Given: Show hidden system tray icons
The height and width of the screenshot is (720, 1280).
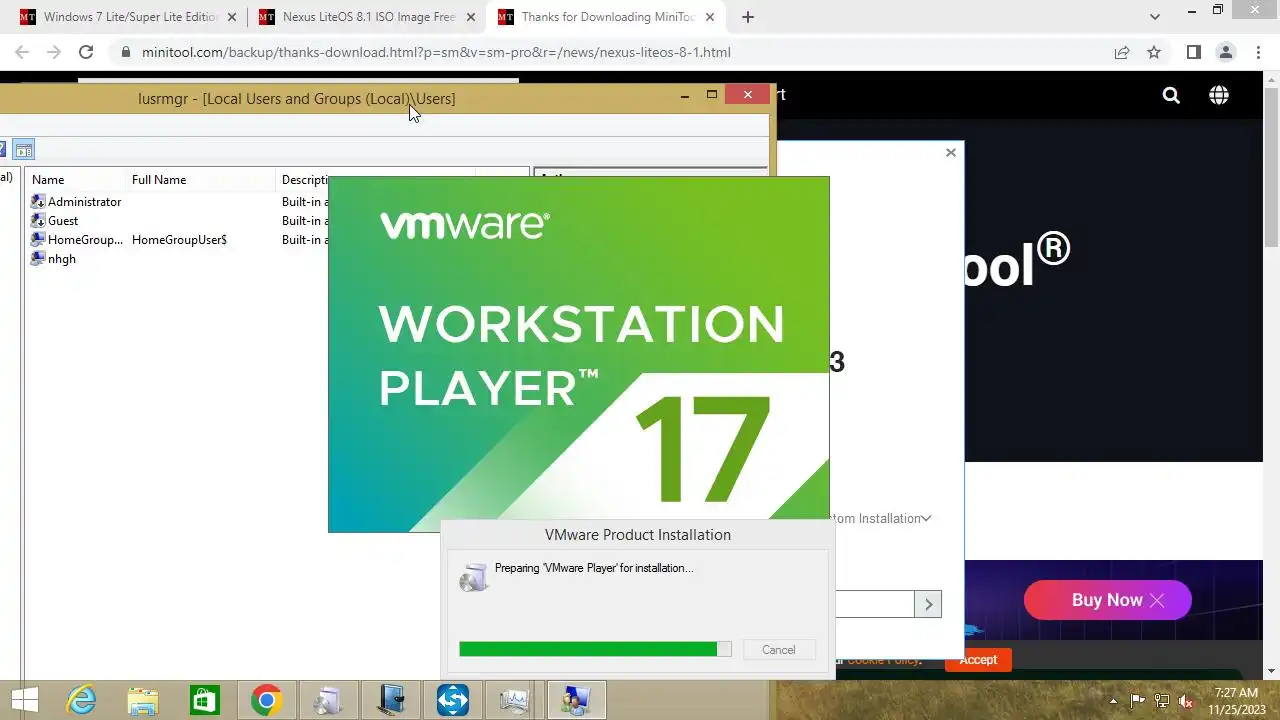Looking at the screenshot, I should pyautogui.click(x=1113, y=701).
